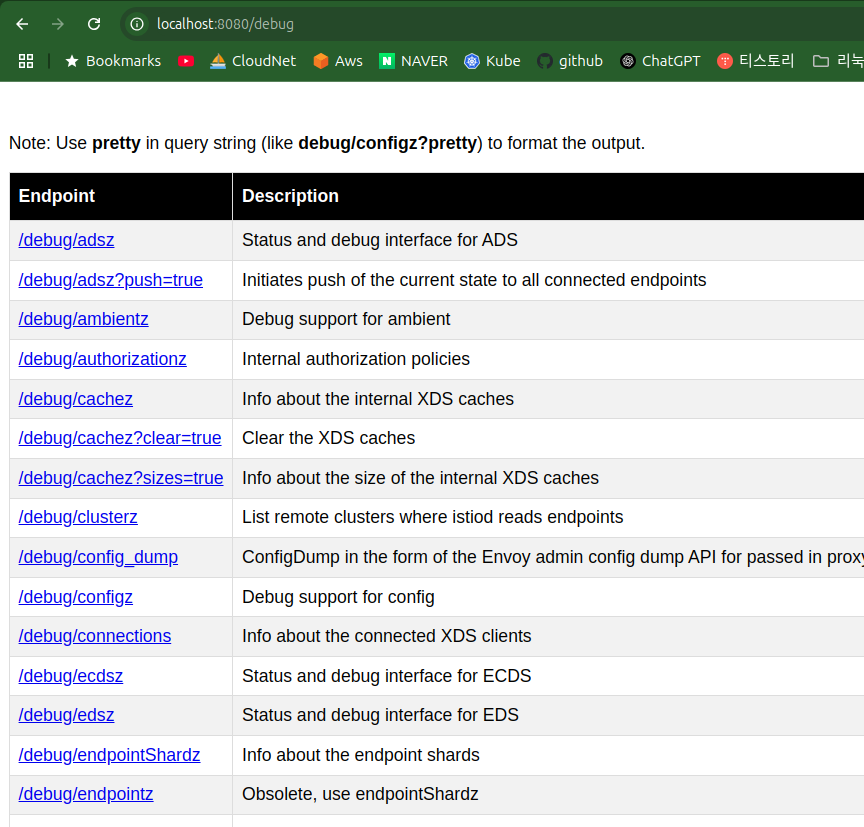864x827 pixels.
Task: Click 'Debug support for config' text
Action: coord(338,597)
